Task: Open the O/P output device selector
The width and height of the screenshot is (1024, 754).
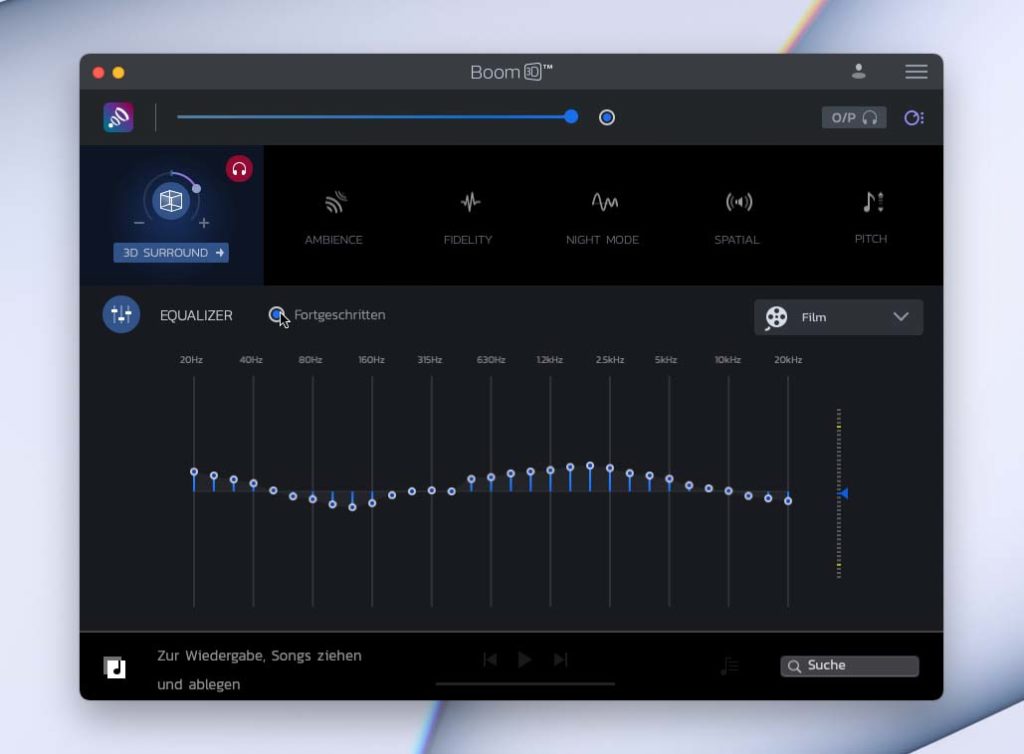Action: pos(853,117)
